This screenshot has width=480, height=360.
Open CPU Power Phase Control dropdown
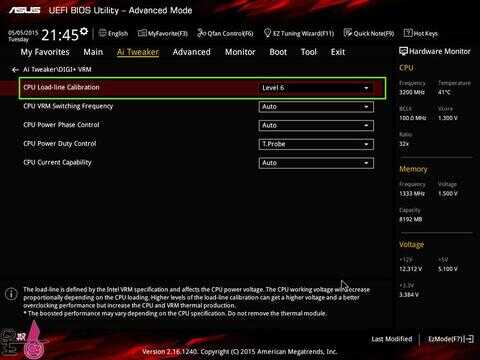coord(316,125)
